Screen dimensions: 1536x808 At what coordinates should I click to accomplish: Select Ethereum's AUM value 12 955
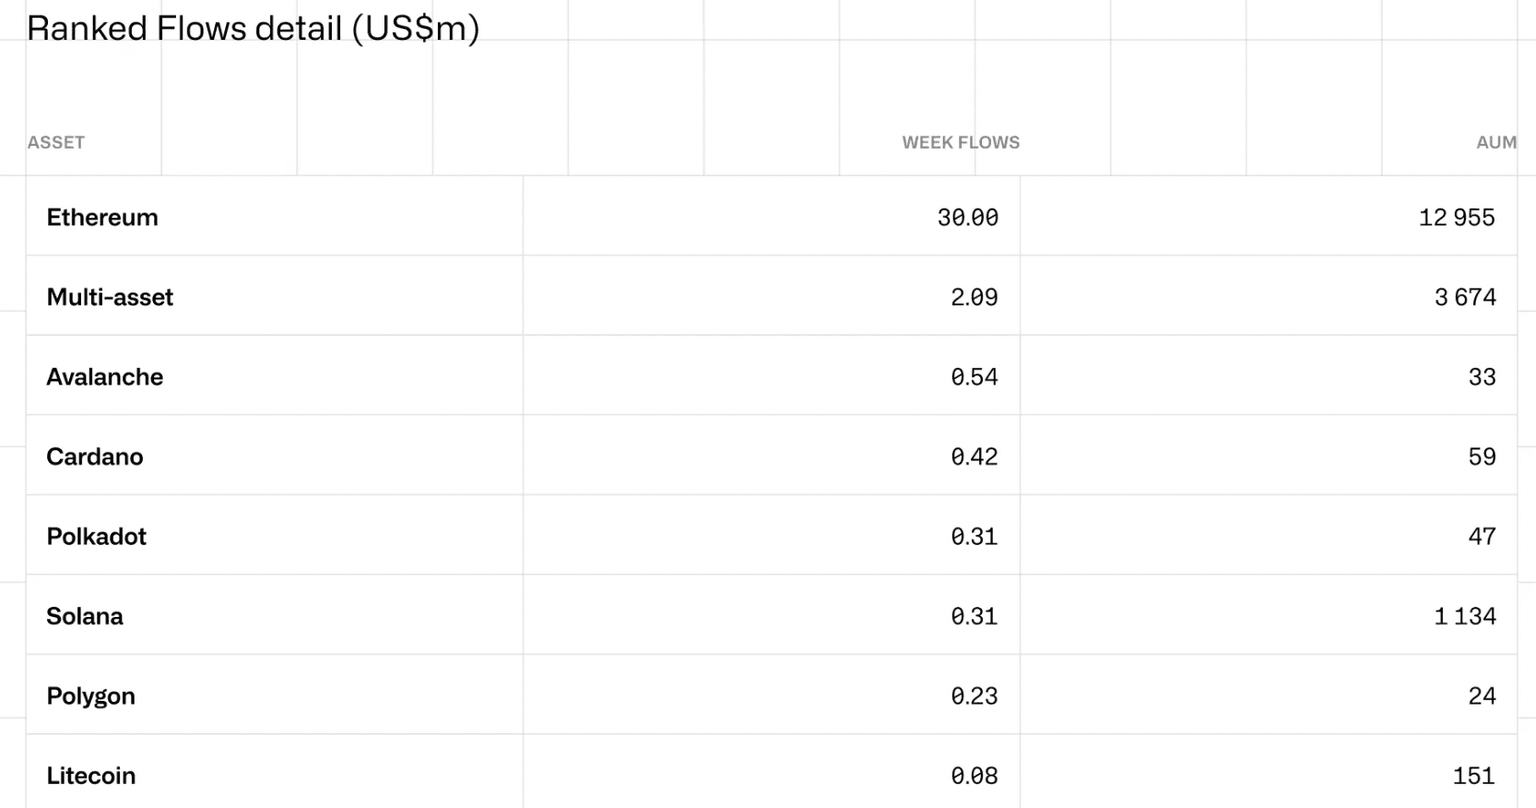(1456, 217)
